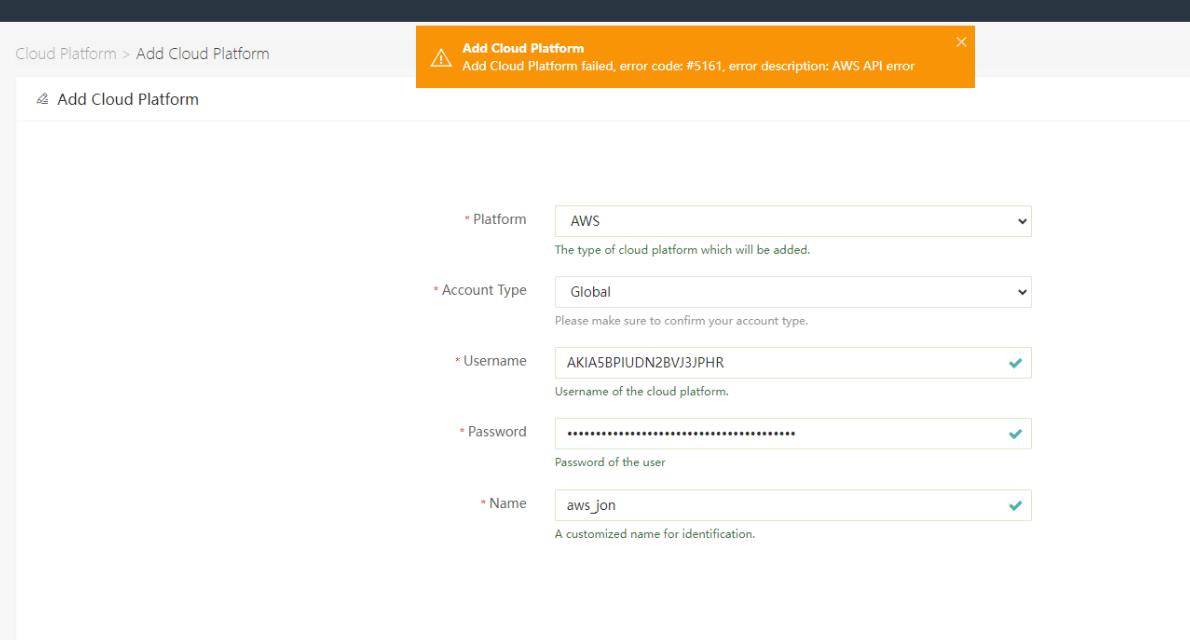The width and height of the screenshot is (1190, 640).
Task: Click hint 'Username of the cloud platform.'
Action: [641, 391]
